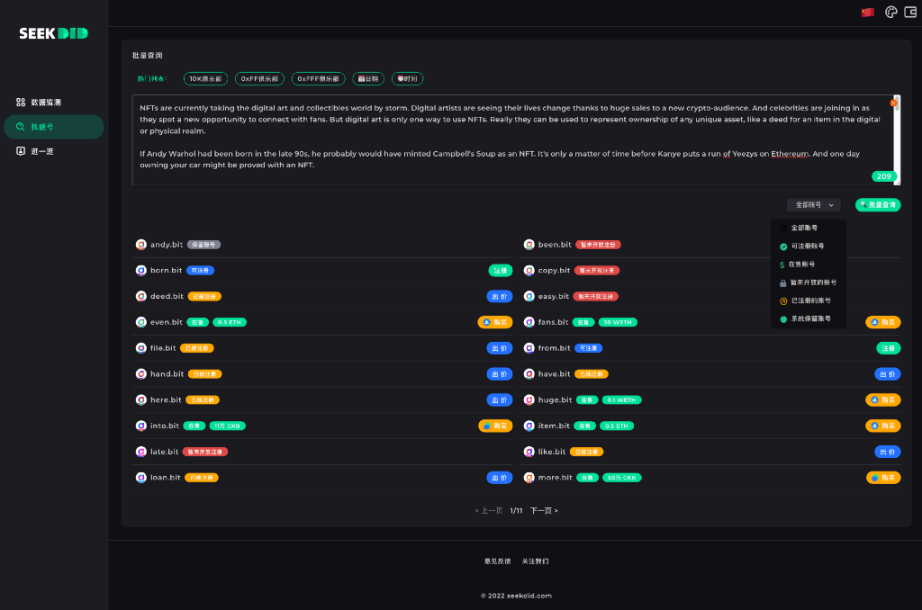Go to next page with 下一页
This screenshot has height=610, width=922.
click(543, 510)
